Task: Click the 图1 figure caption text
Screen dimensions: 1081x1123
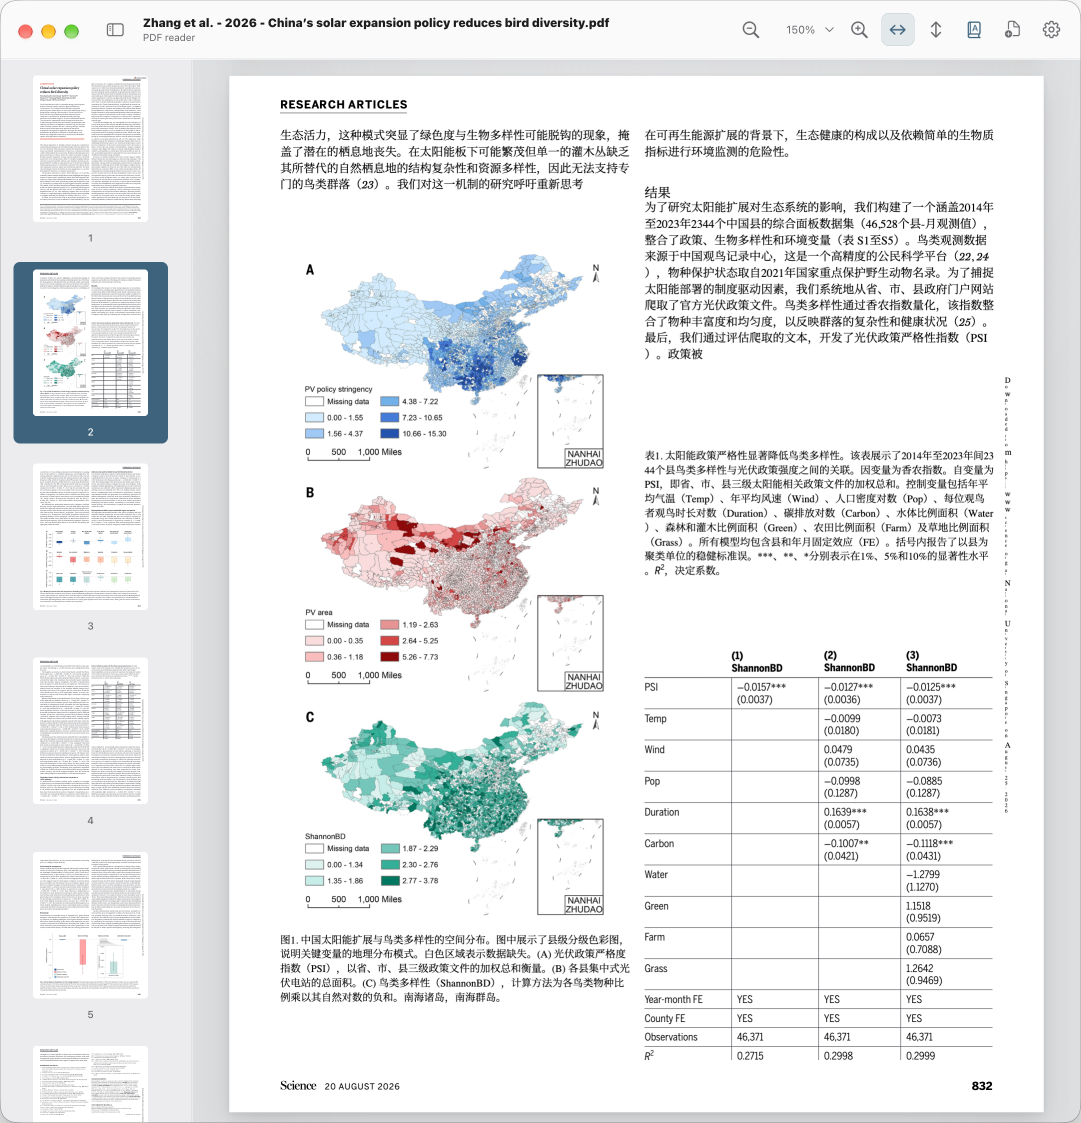Action: point(454,968)
